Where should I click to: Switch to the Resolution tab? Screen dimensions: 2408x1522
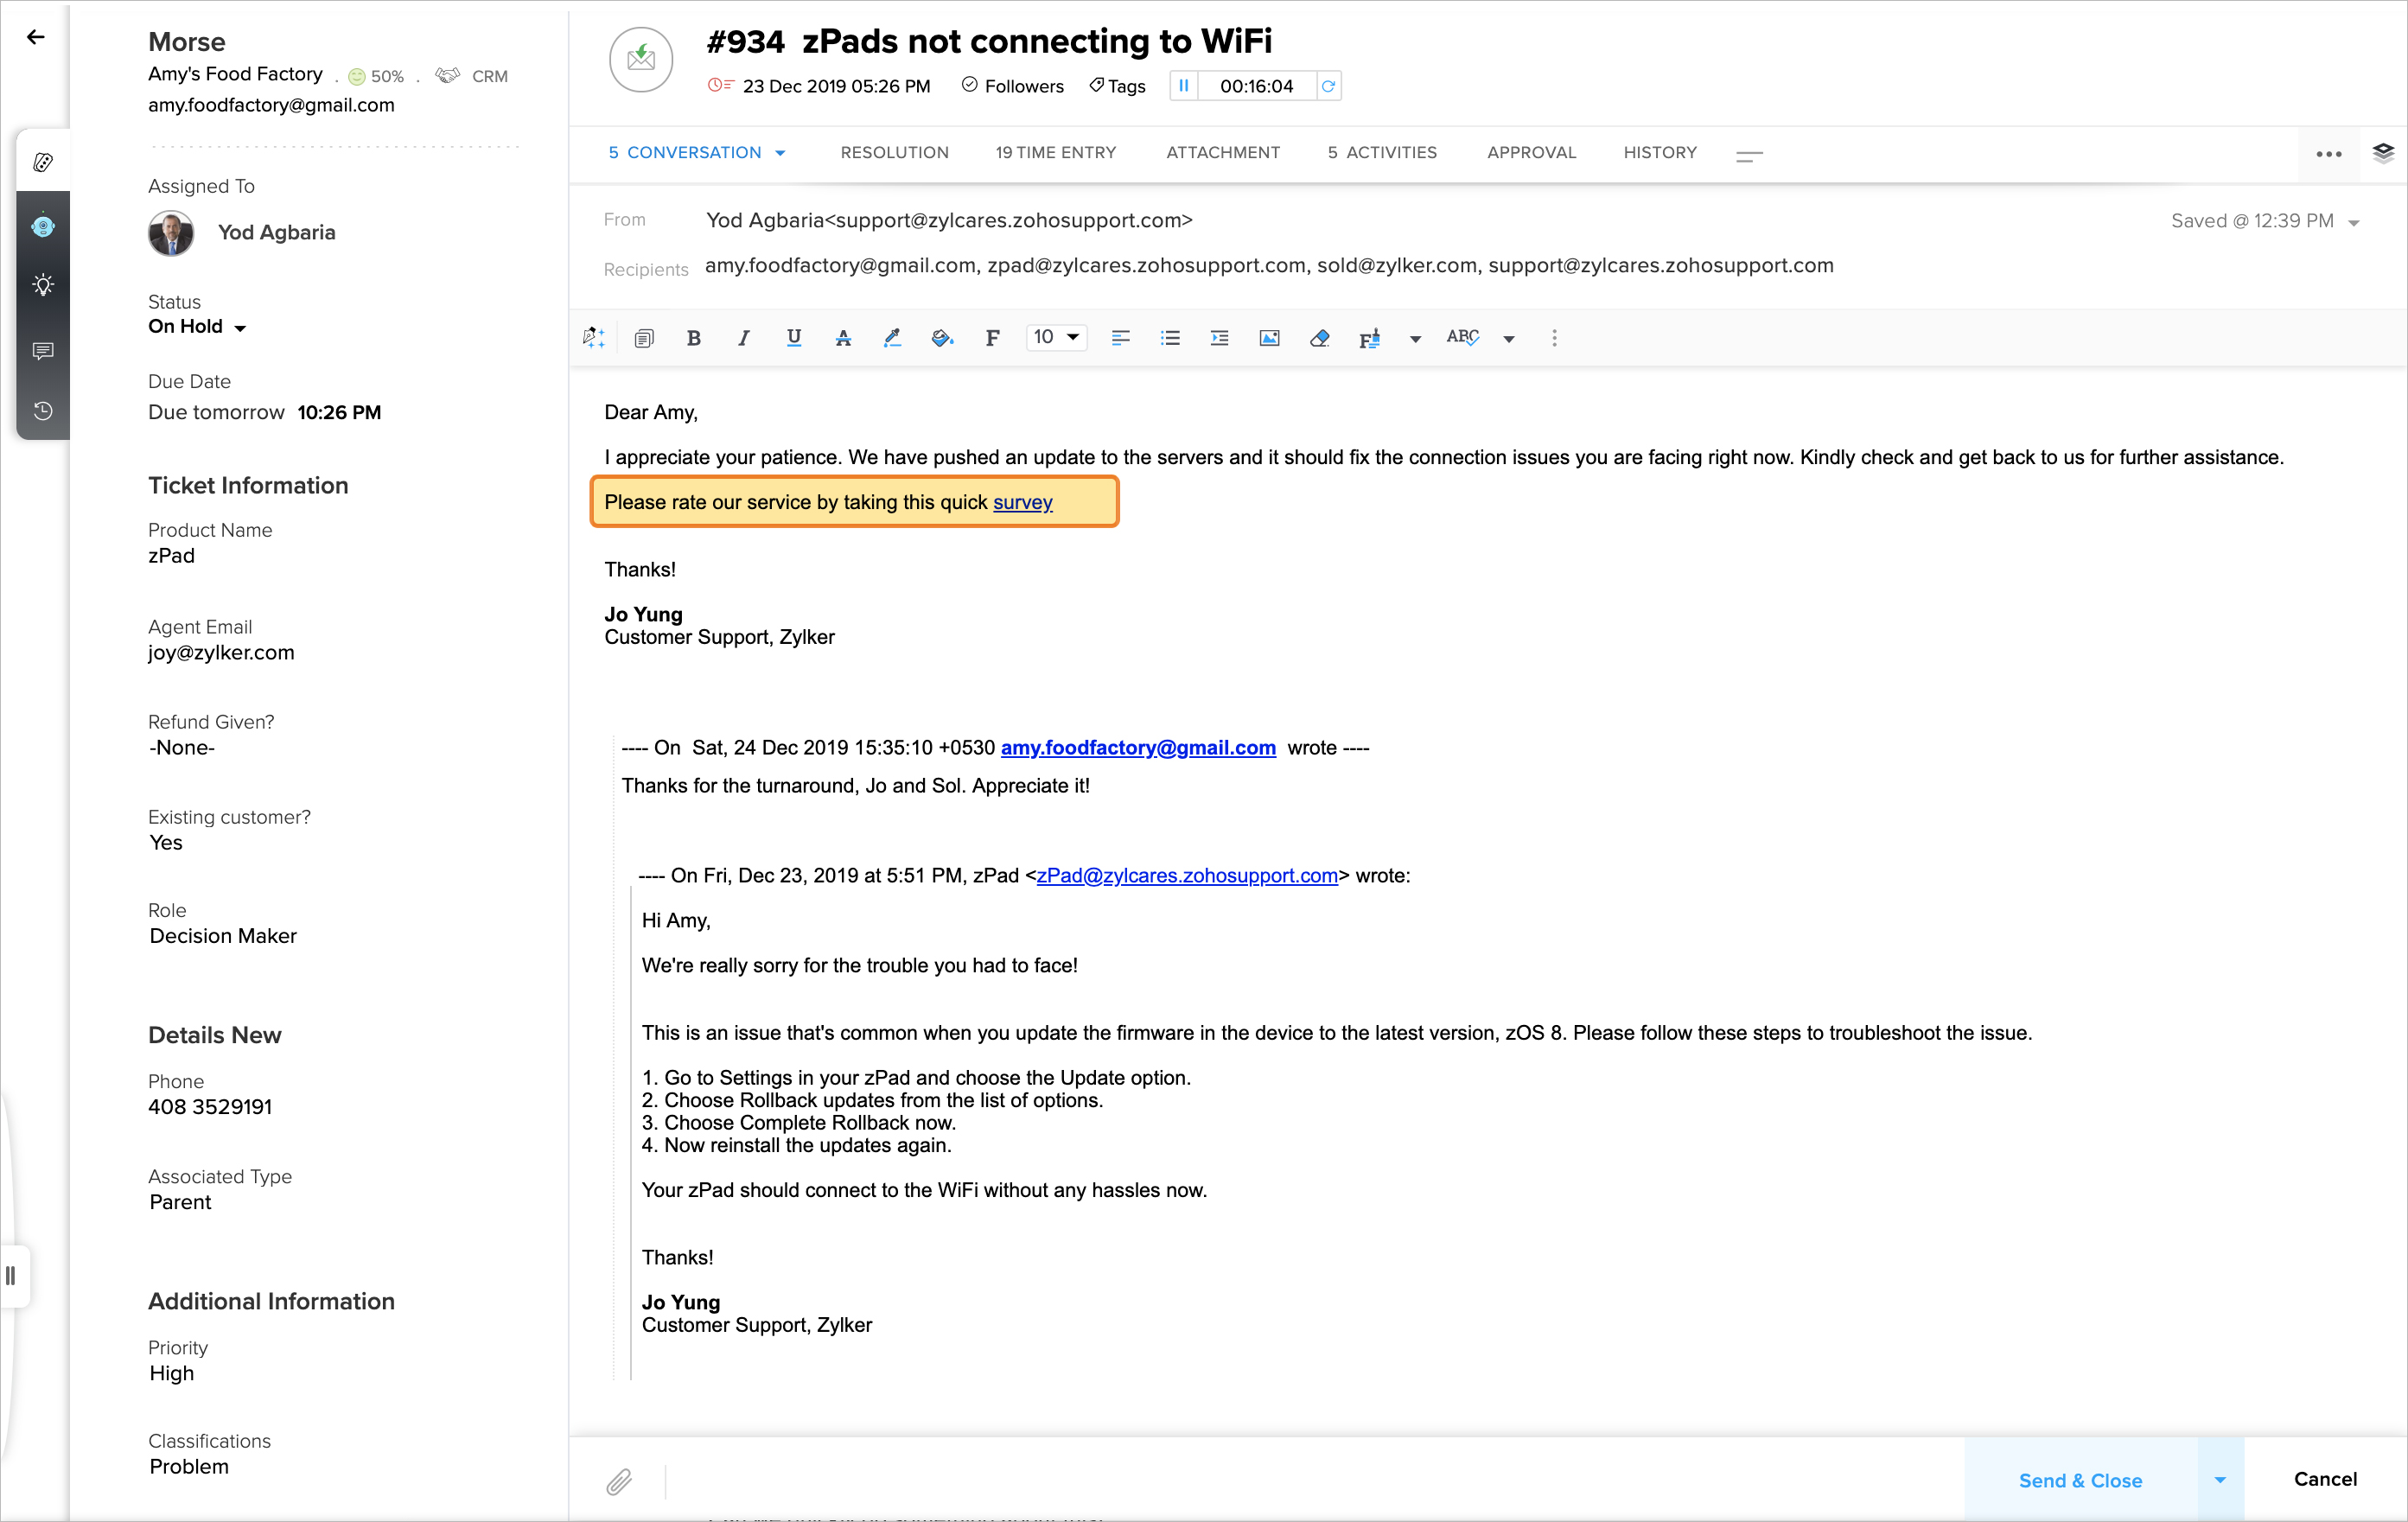(894, 152)
